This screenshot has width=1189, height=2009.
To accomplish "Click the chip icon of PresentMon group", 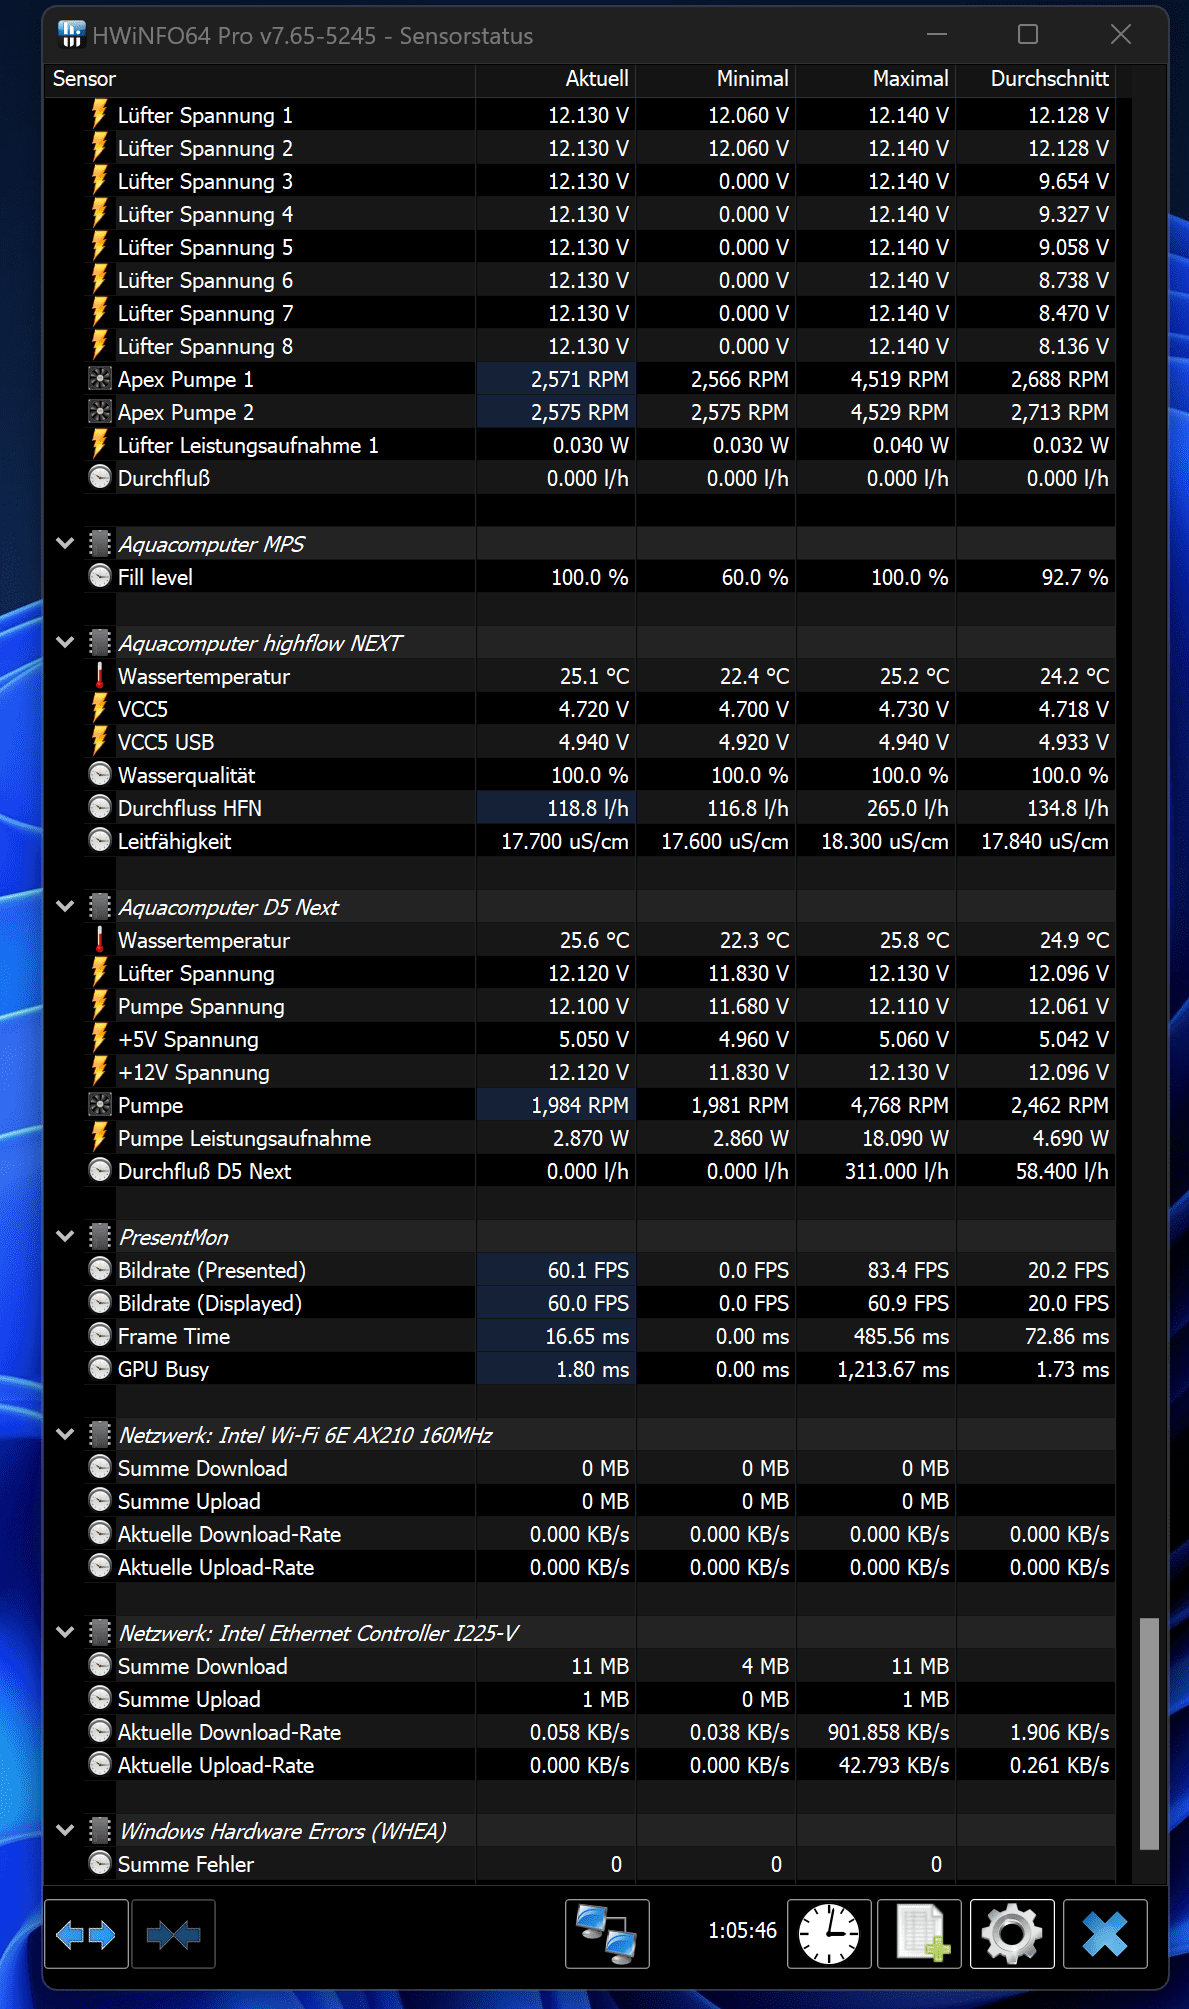I will (100, 1237).
